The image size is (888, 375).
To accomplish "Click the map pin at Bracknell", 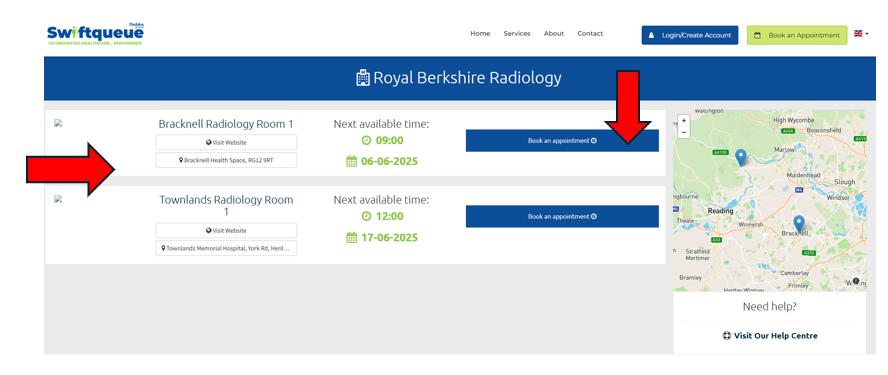I will [x=799, y=224].
